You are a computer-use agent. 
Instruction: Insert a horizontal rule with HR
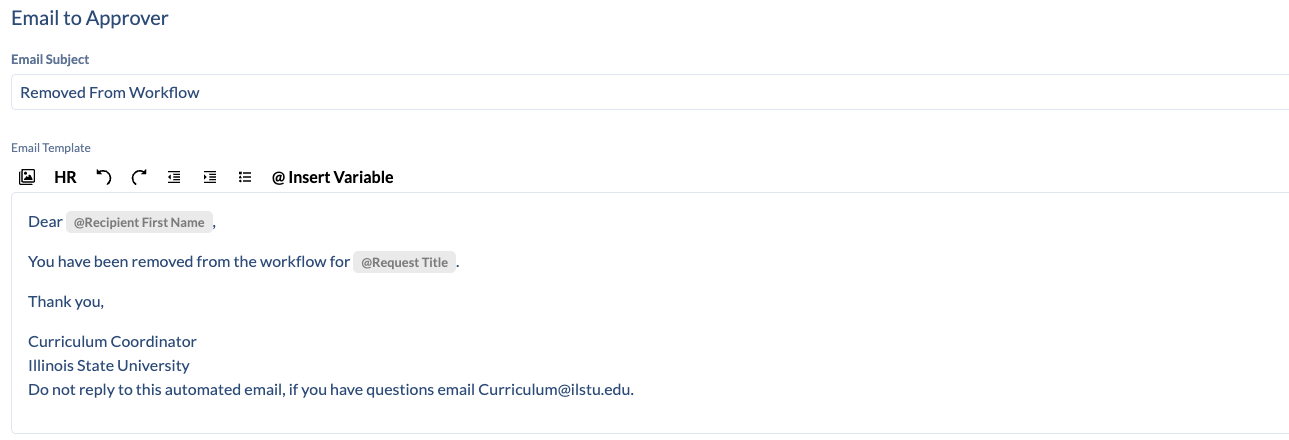(x=65, y=177)
